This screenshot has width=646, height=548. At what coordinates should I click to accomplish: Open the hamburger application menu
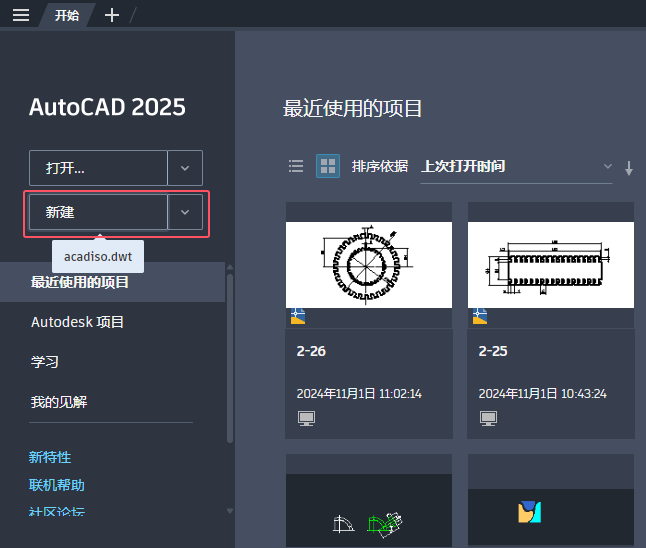tap(21, 15)
